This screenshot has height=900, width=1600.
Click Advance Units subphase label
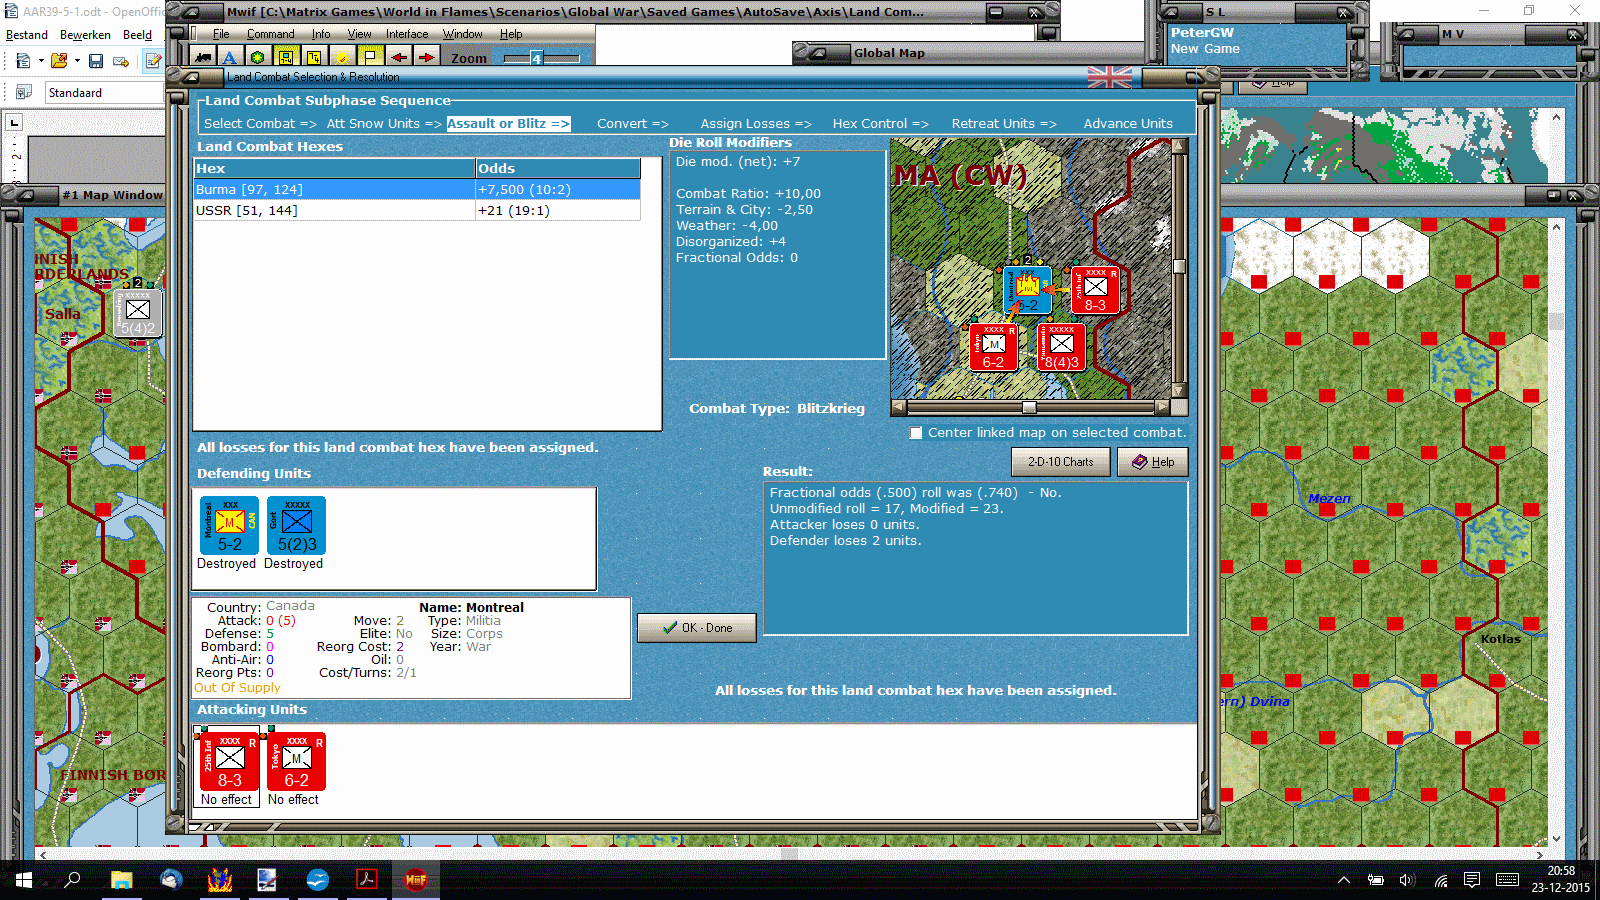[x=1128, y=124]
